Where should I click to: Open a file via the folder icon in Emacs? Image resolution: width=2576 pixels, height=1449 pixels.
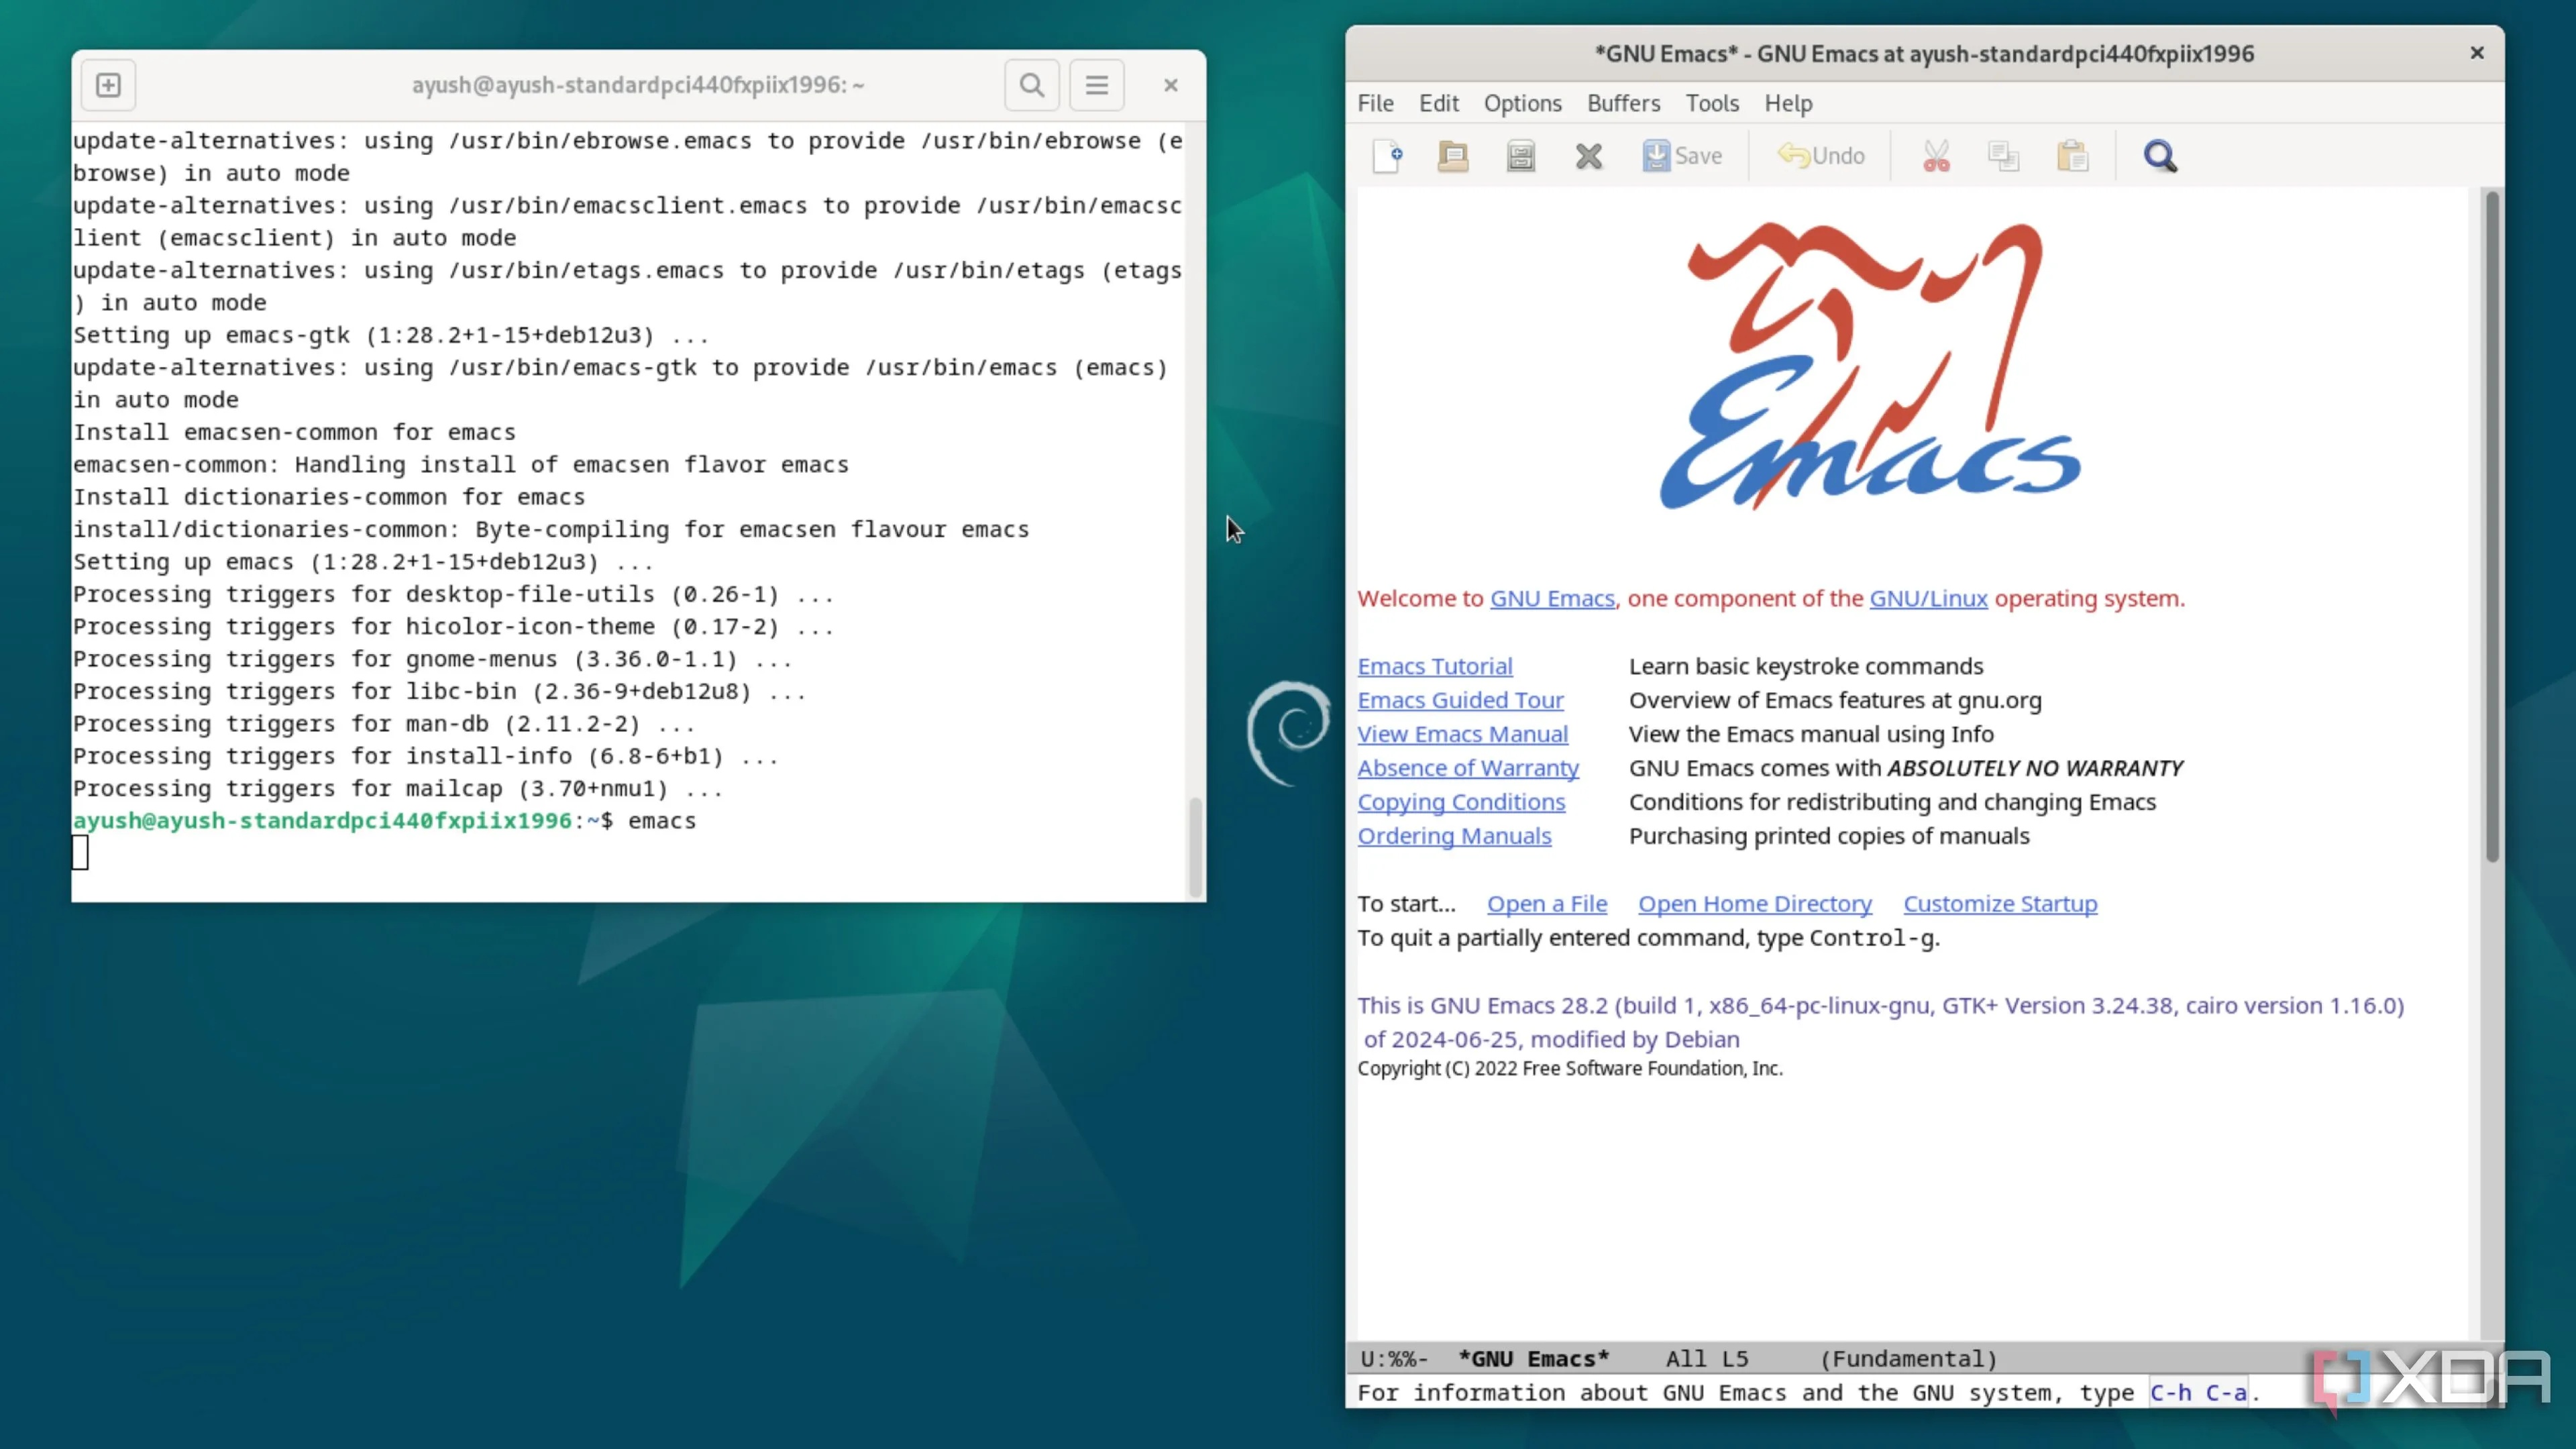[x=1452, y=156]
